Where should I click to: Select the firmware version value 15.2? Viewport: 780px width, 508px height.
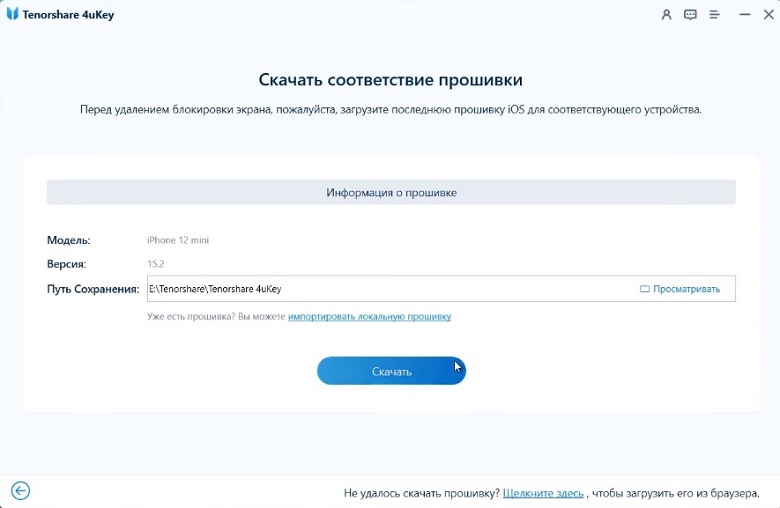(x=156, y=264)
